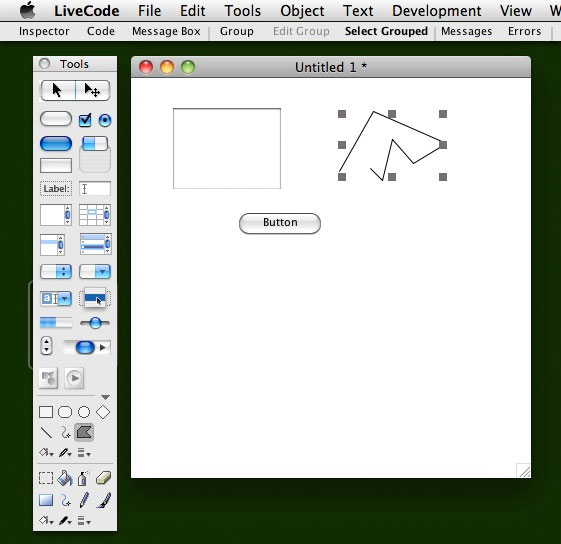The height and width of the screenshot is (544, 561).
Task: Select the paint brush tool
Action: click(x=104, y=500)
